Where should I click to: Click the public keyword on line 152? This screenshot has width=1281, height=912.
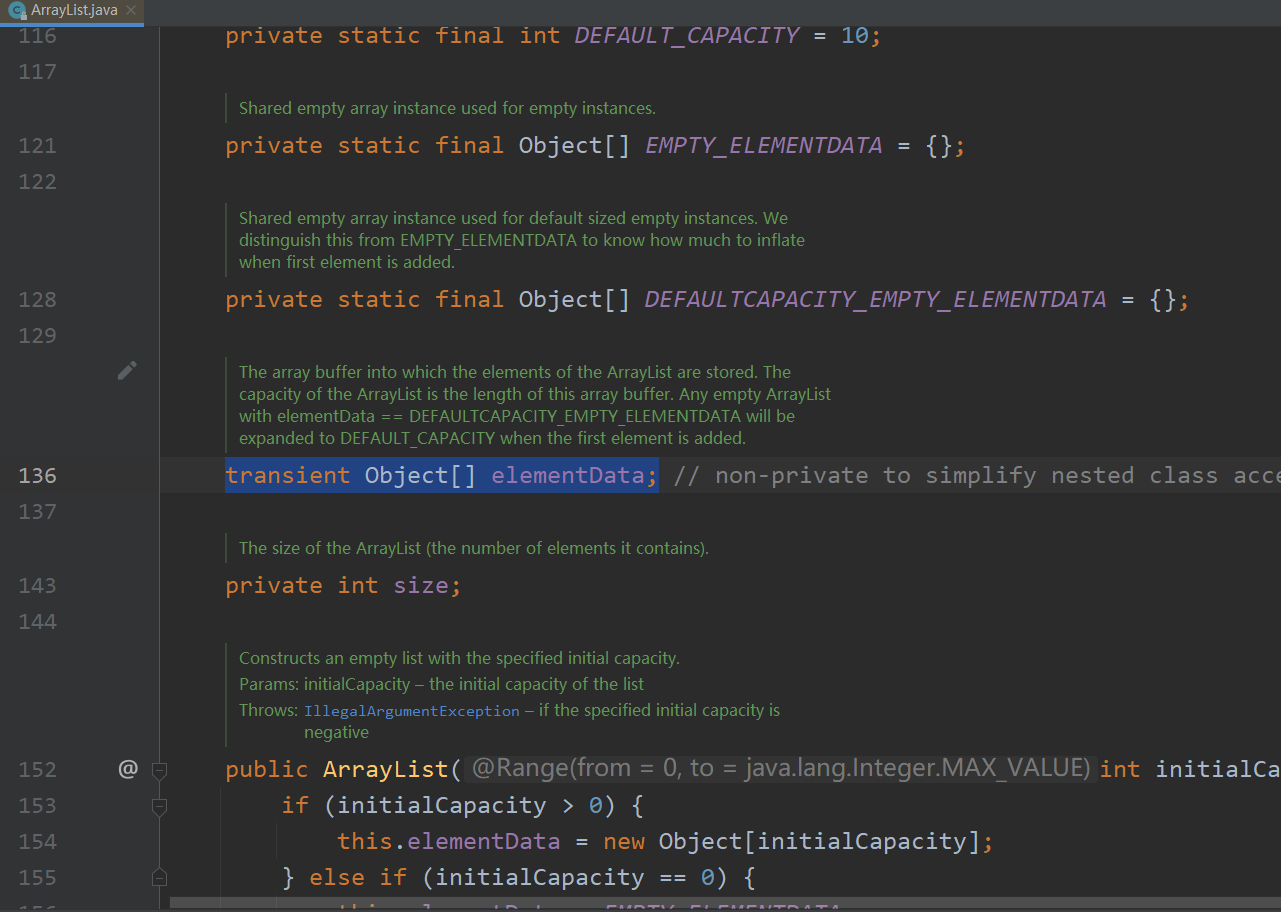267,770
